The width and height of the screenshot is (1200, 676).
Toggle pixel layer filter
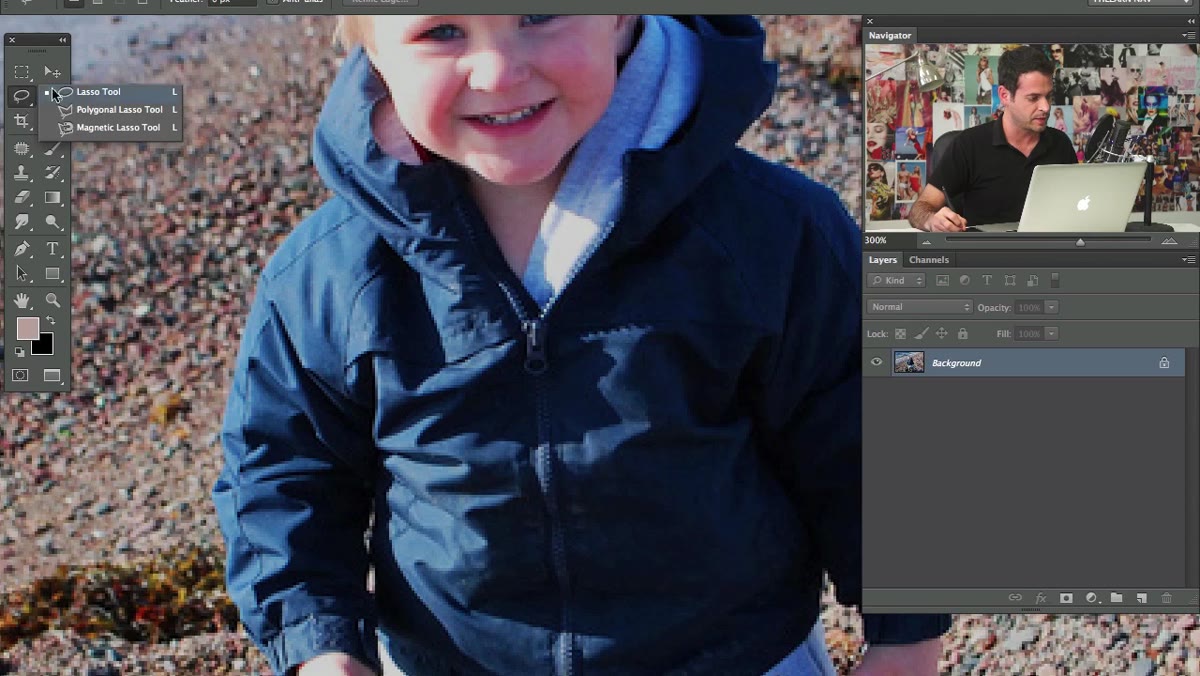(x=942, y=281)
